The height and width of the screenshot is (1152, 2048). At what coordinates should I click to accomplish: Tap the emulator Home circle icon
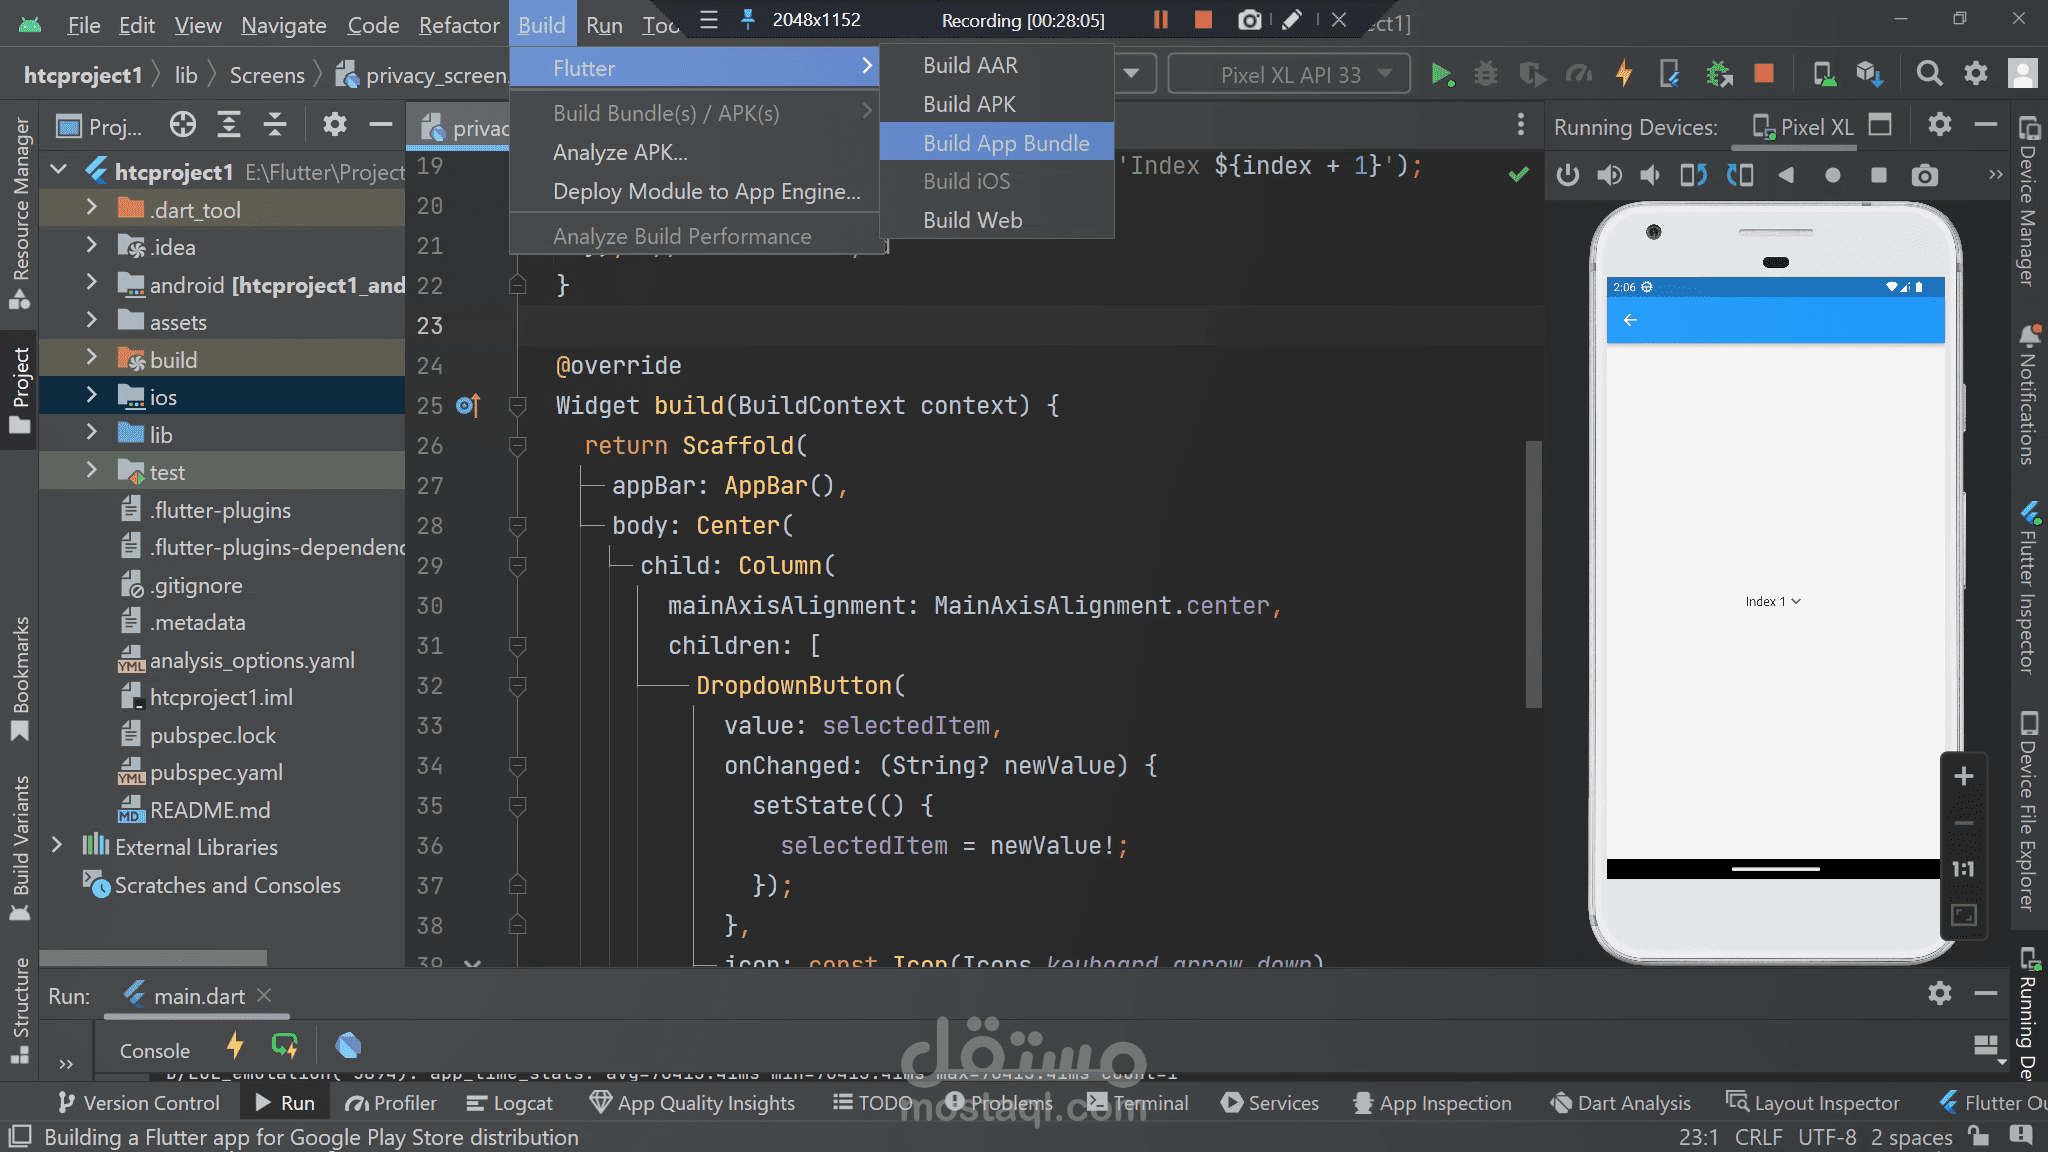(1832, 176)
